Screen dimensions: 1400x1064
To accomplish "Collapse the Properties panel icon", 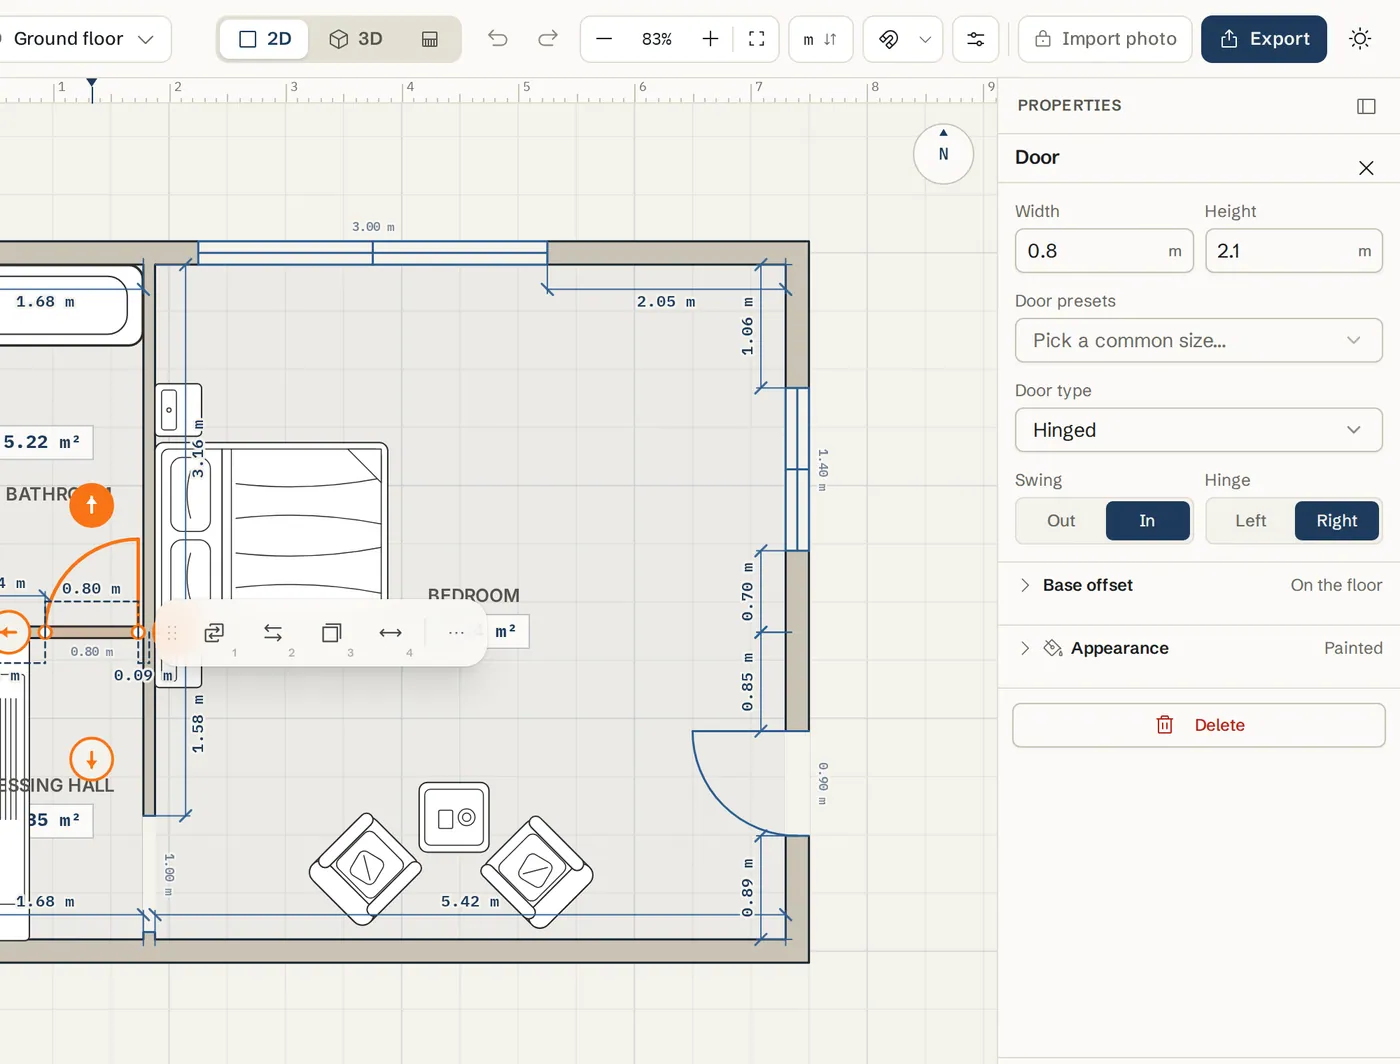I will 1366,106.
